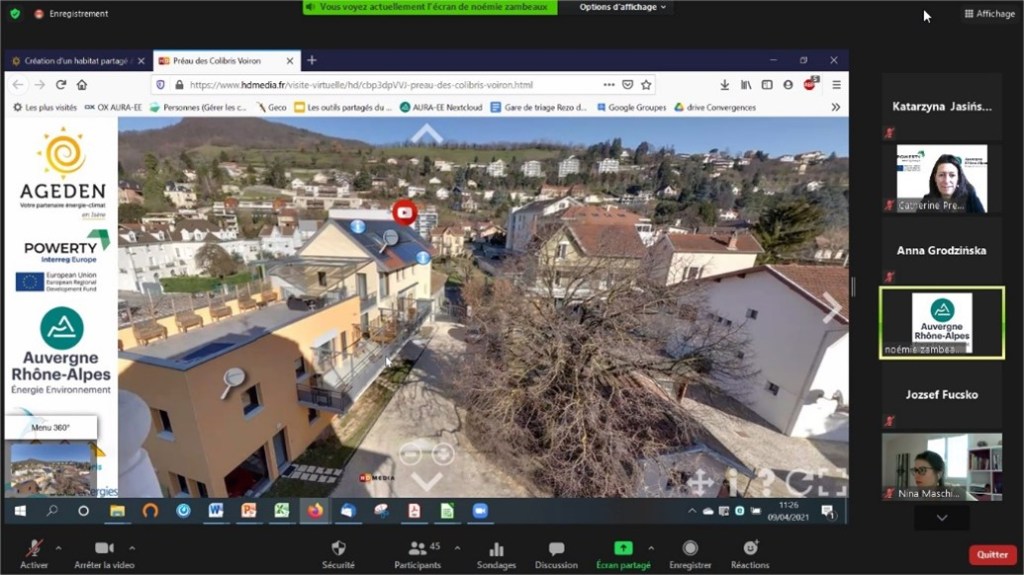Click the YouTube video hotspot on the roof
This screenshot has width=1024, height=575.
click(404, 212)
